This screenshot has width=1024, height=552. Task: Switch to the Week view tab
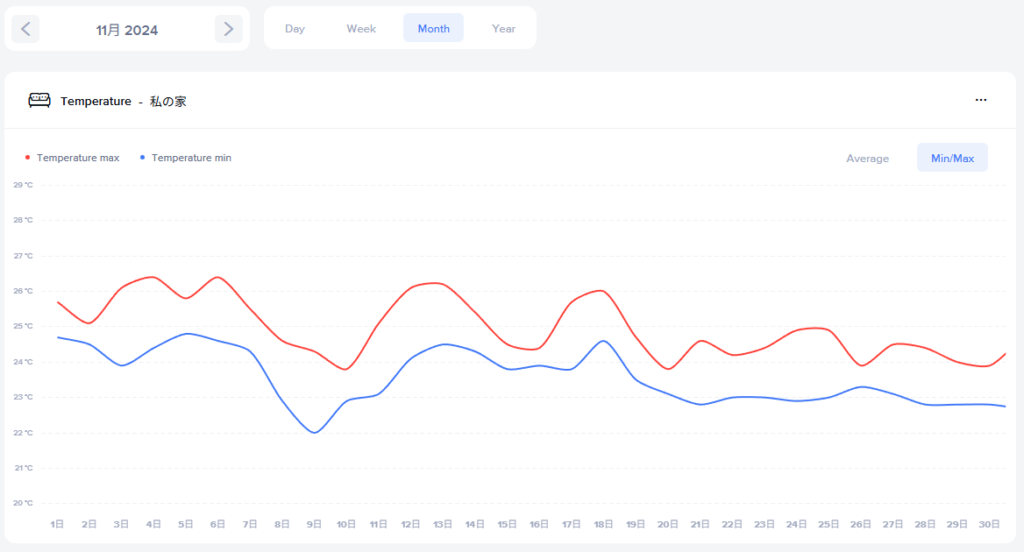[361, 29]
